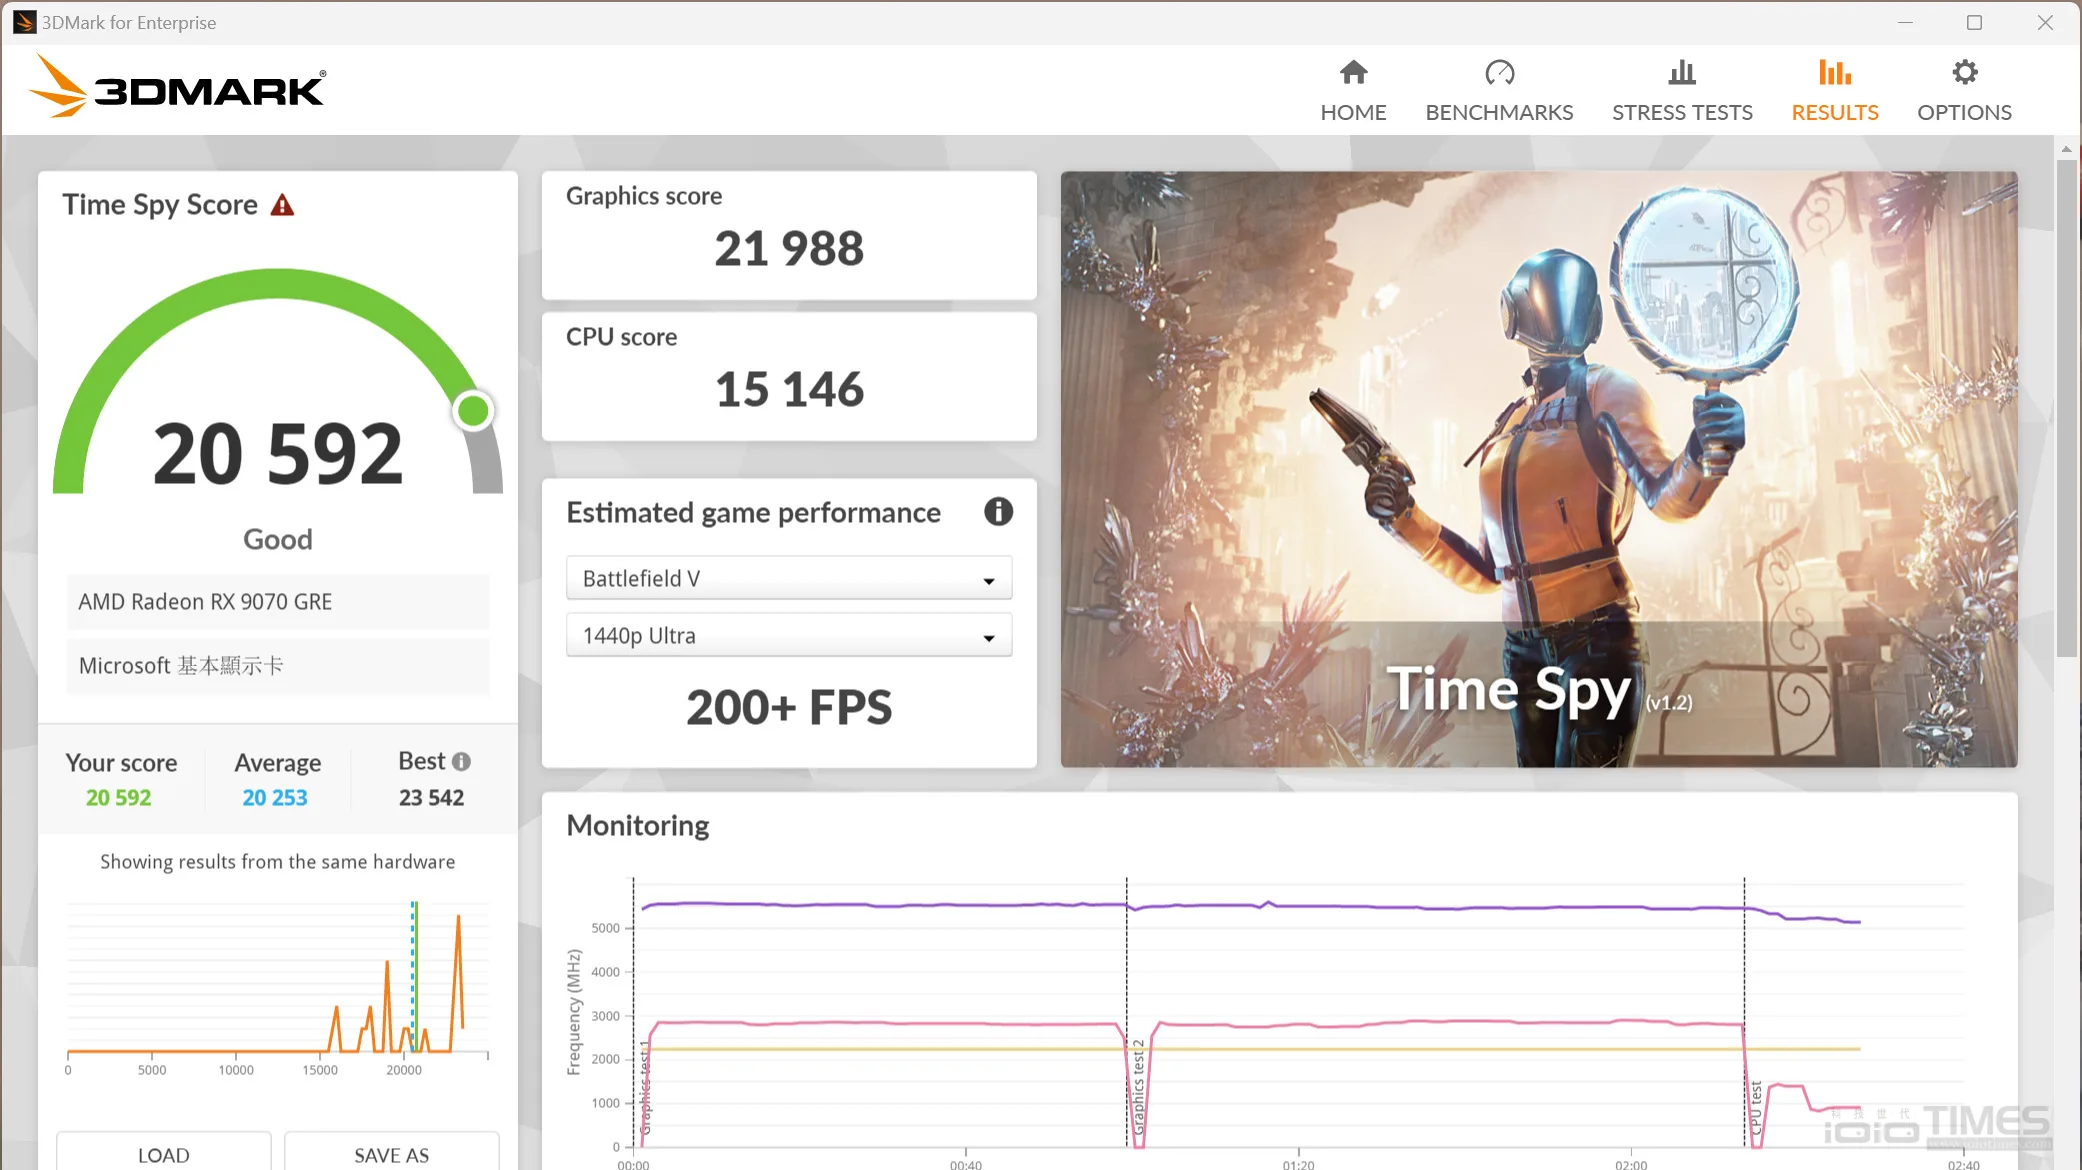Click the AMD Radeon RX 9070 GRE field
This screenshot has width=2082, height=1170.
click(278, 602)
